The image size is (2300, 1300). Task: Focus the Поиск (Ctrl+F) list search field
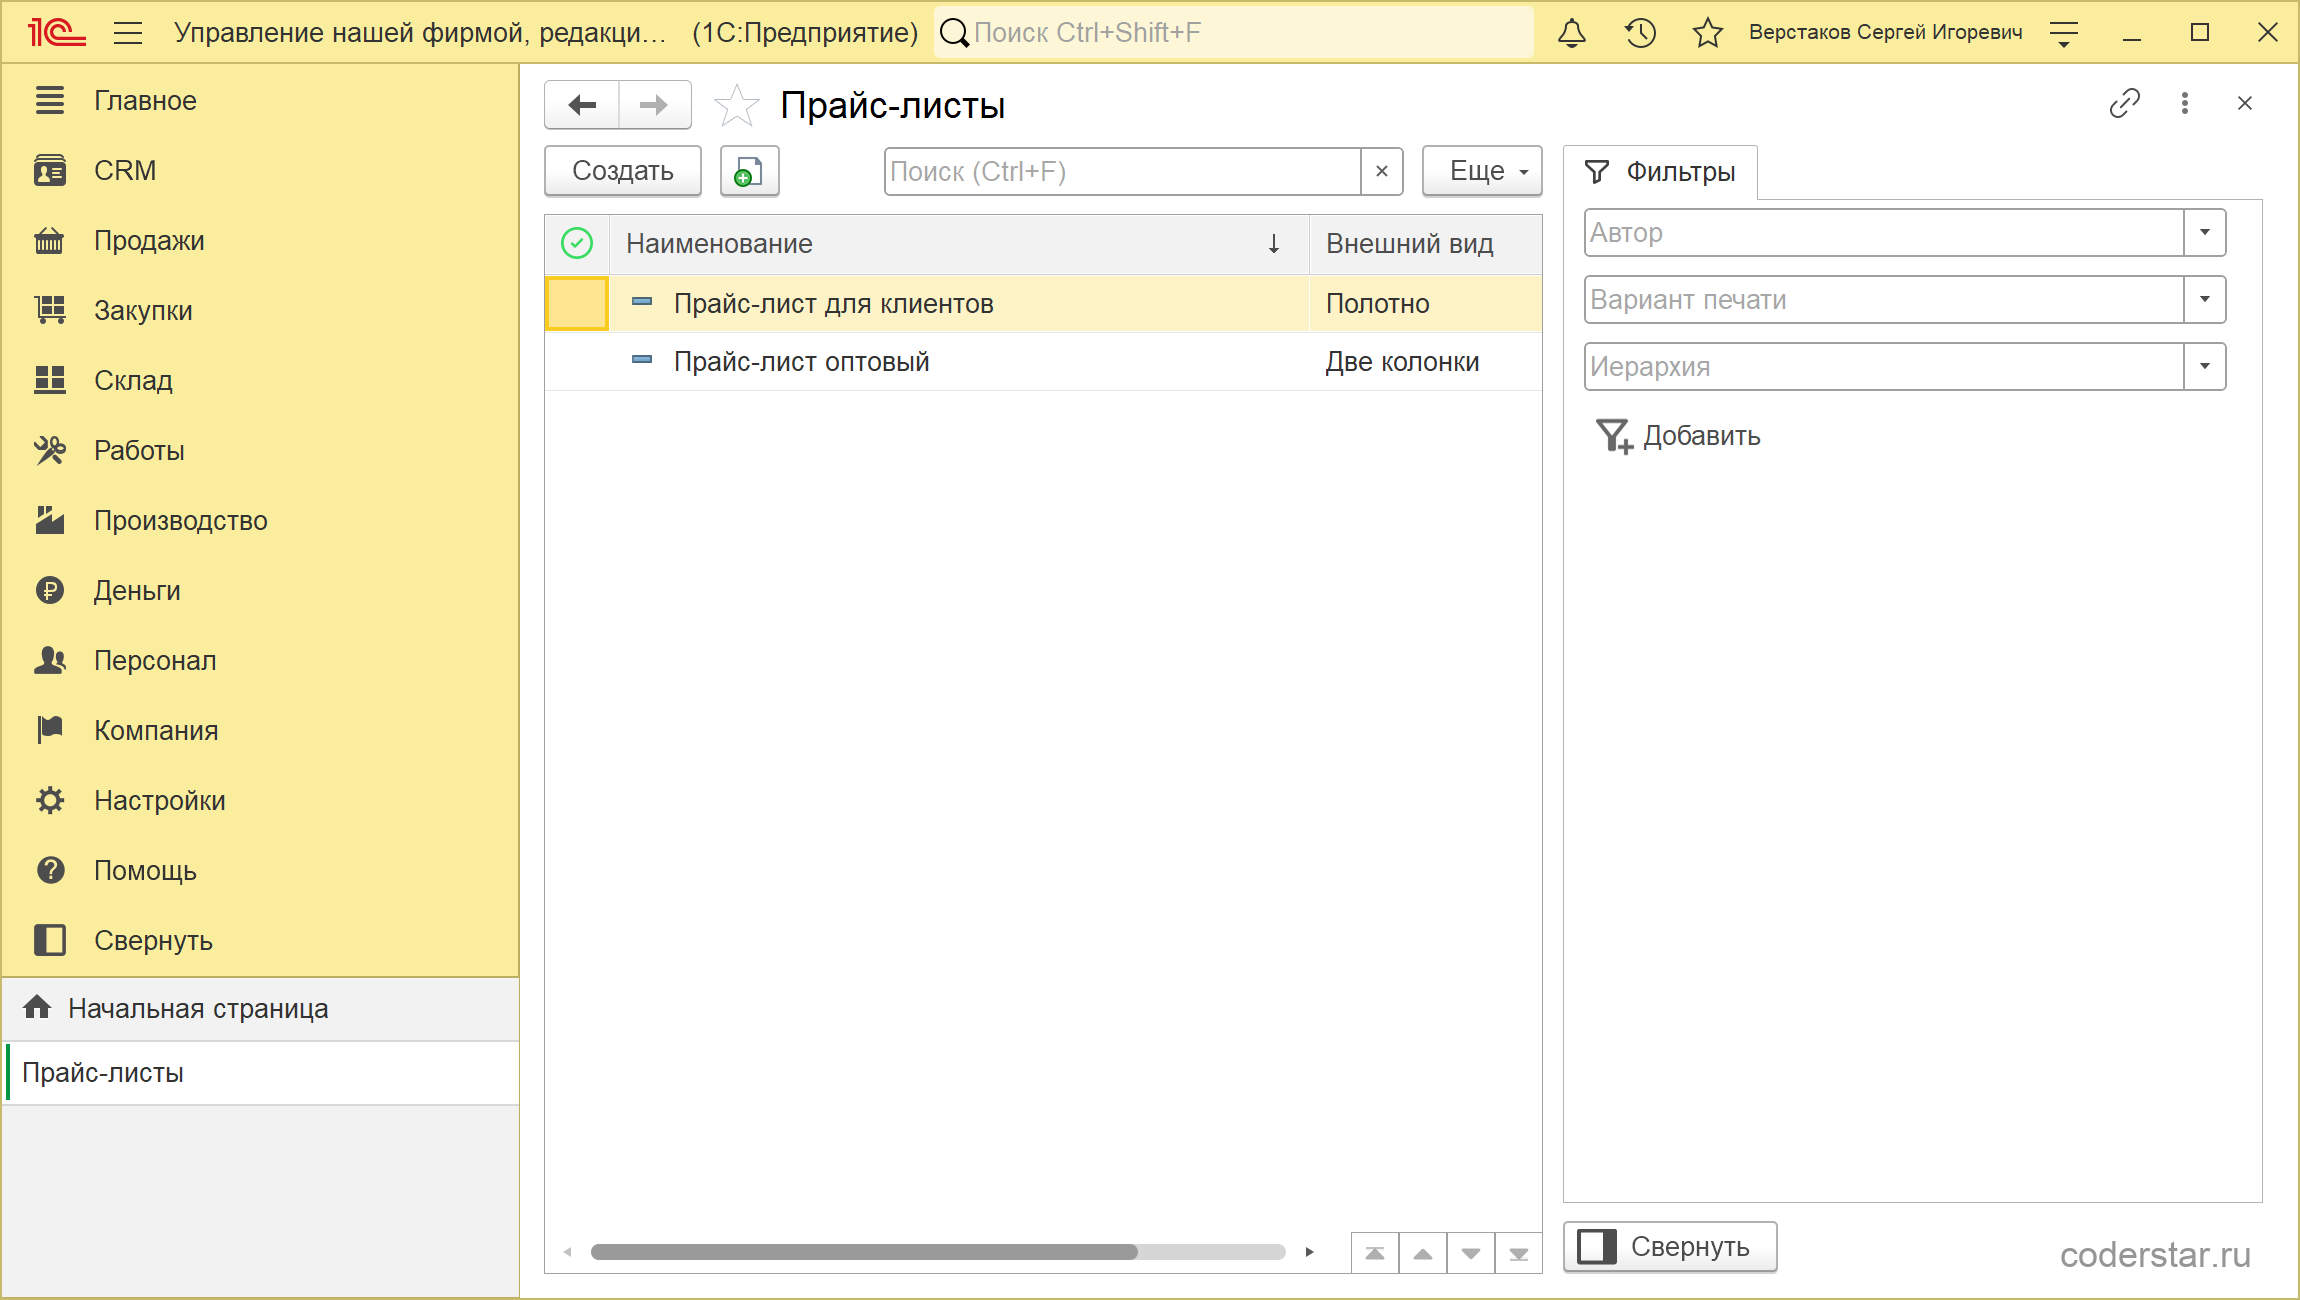(1122, 171)
